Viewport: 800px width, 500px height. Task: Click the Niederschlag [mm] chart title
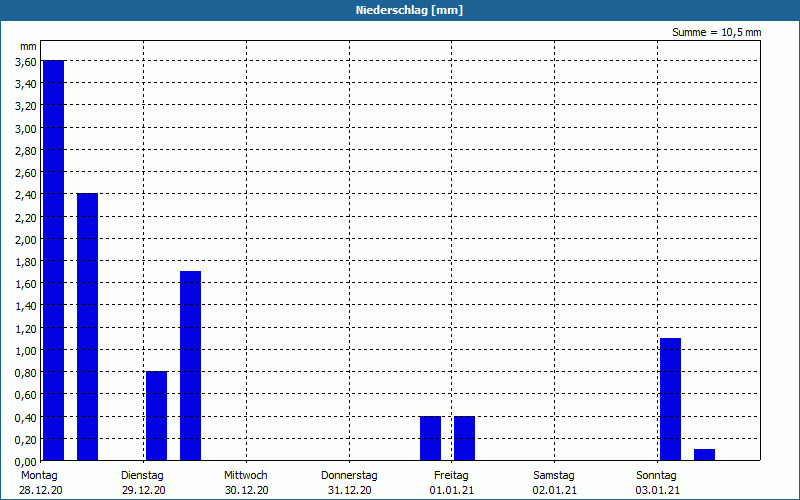point(409,10)
